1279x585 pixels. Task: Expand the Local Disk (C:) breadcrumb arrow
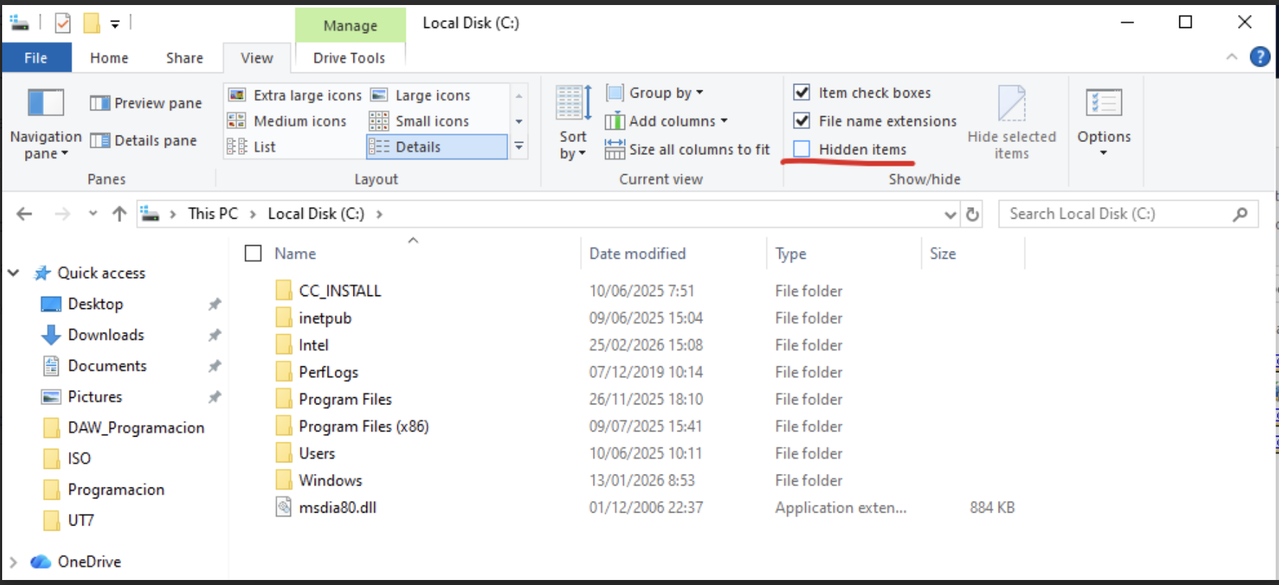(x=379, y=214)
